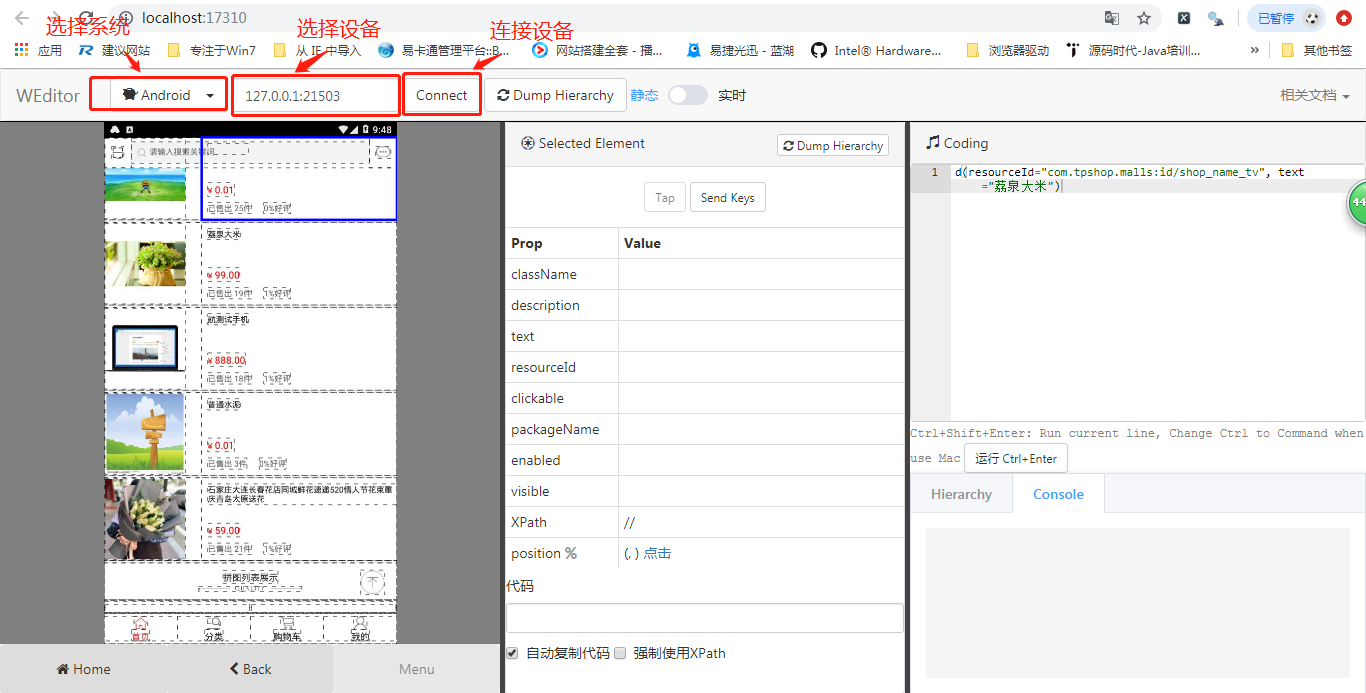Viewport: 1366px width, 693px height.
Task: Click the 点击 link next to position %
Action: coord(657,552)
